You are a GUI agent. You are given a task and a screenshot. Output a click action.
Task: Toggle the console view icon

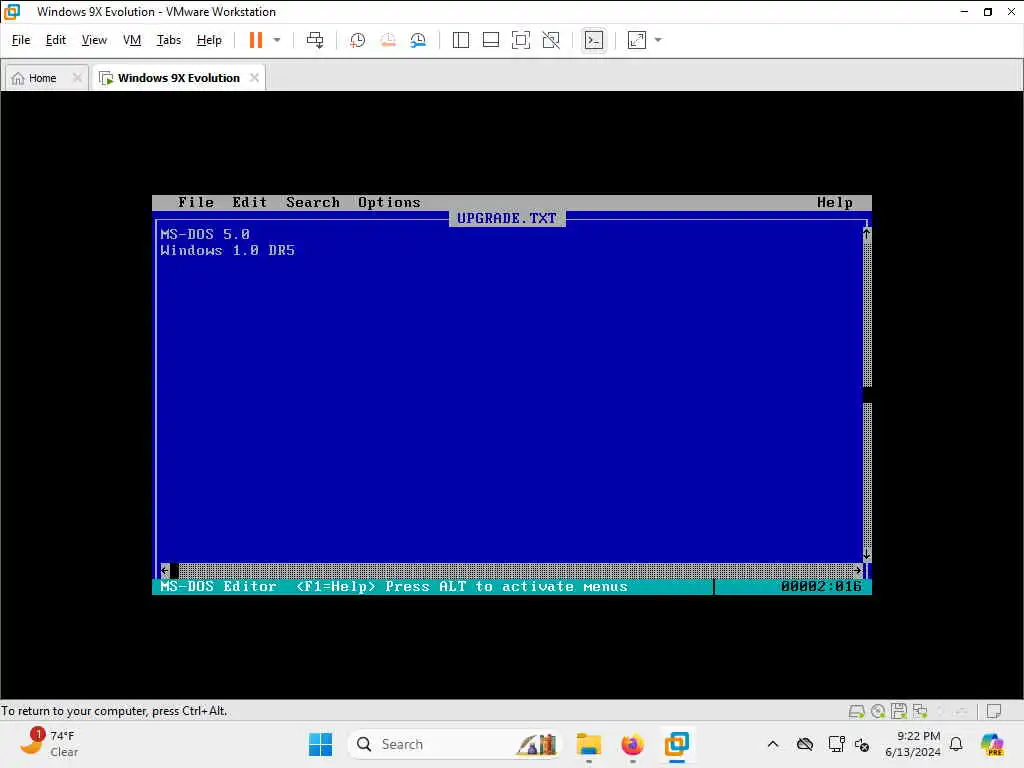[594, 40]
